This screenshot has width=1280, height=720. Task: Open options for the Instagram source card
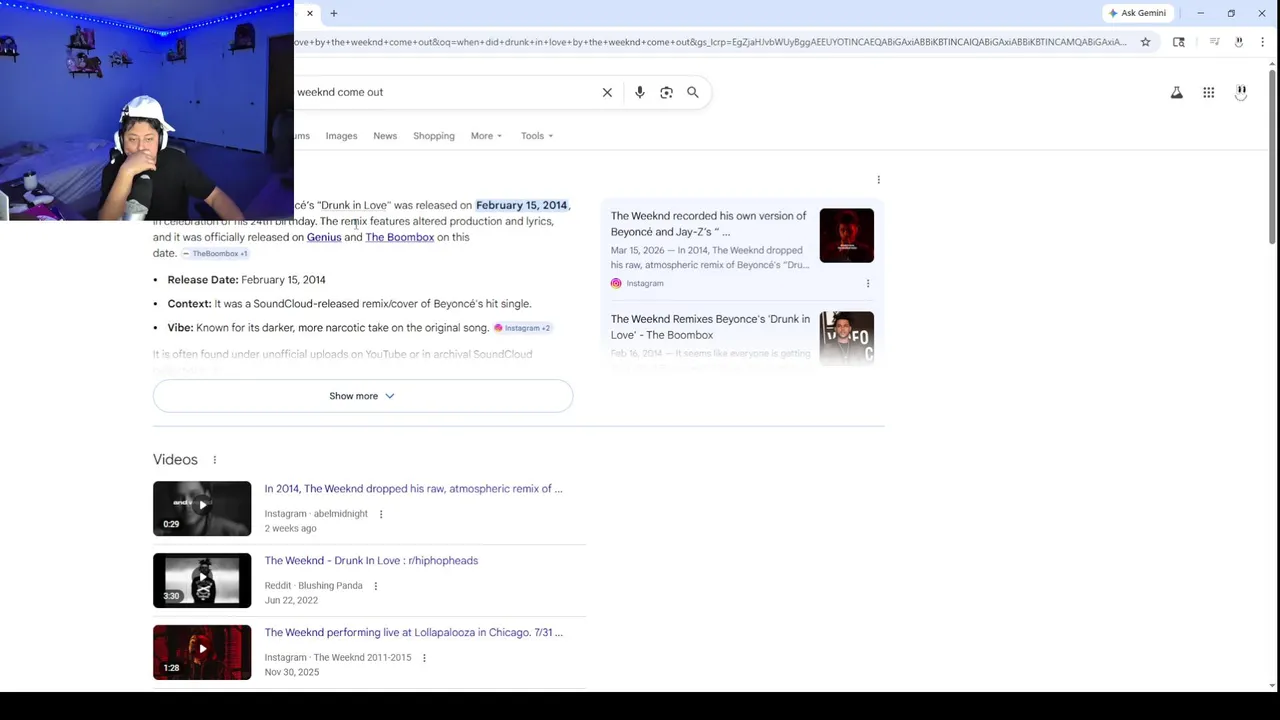point(868,283)
